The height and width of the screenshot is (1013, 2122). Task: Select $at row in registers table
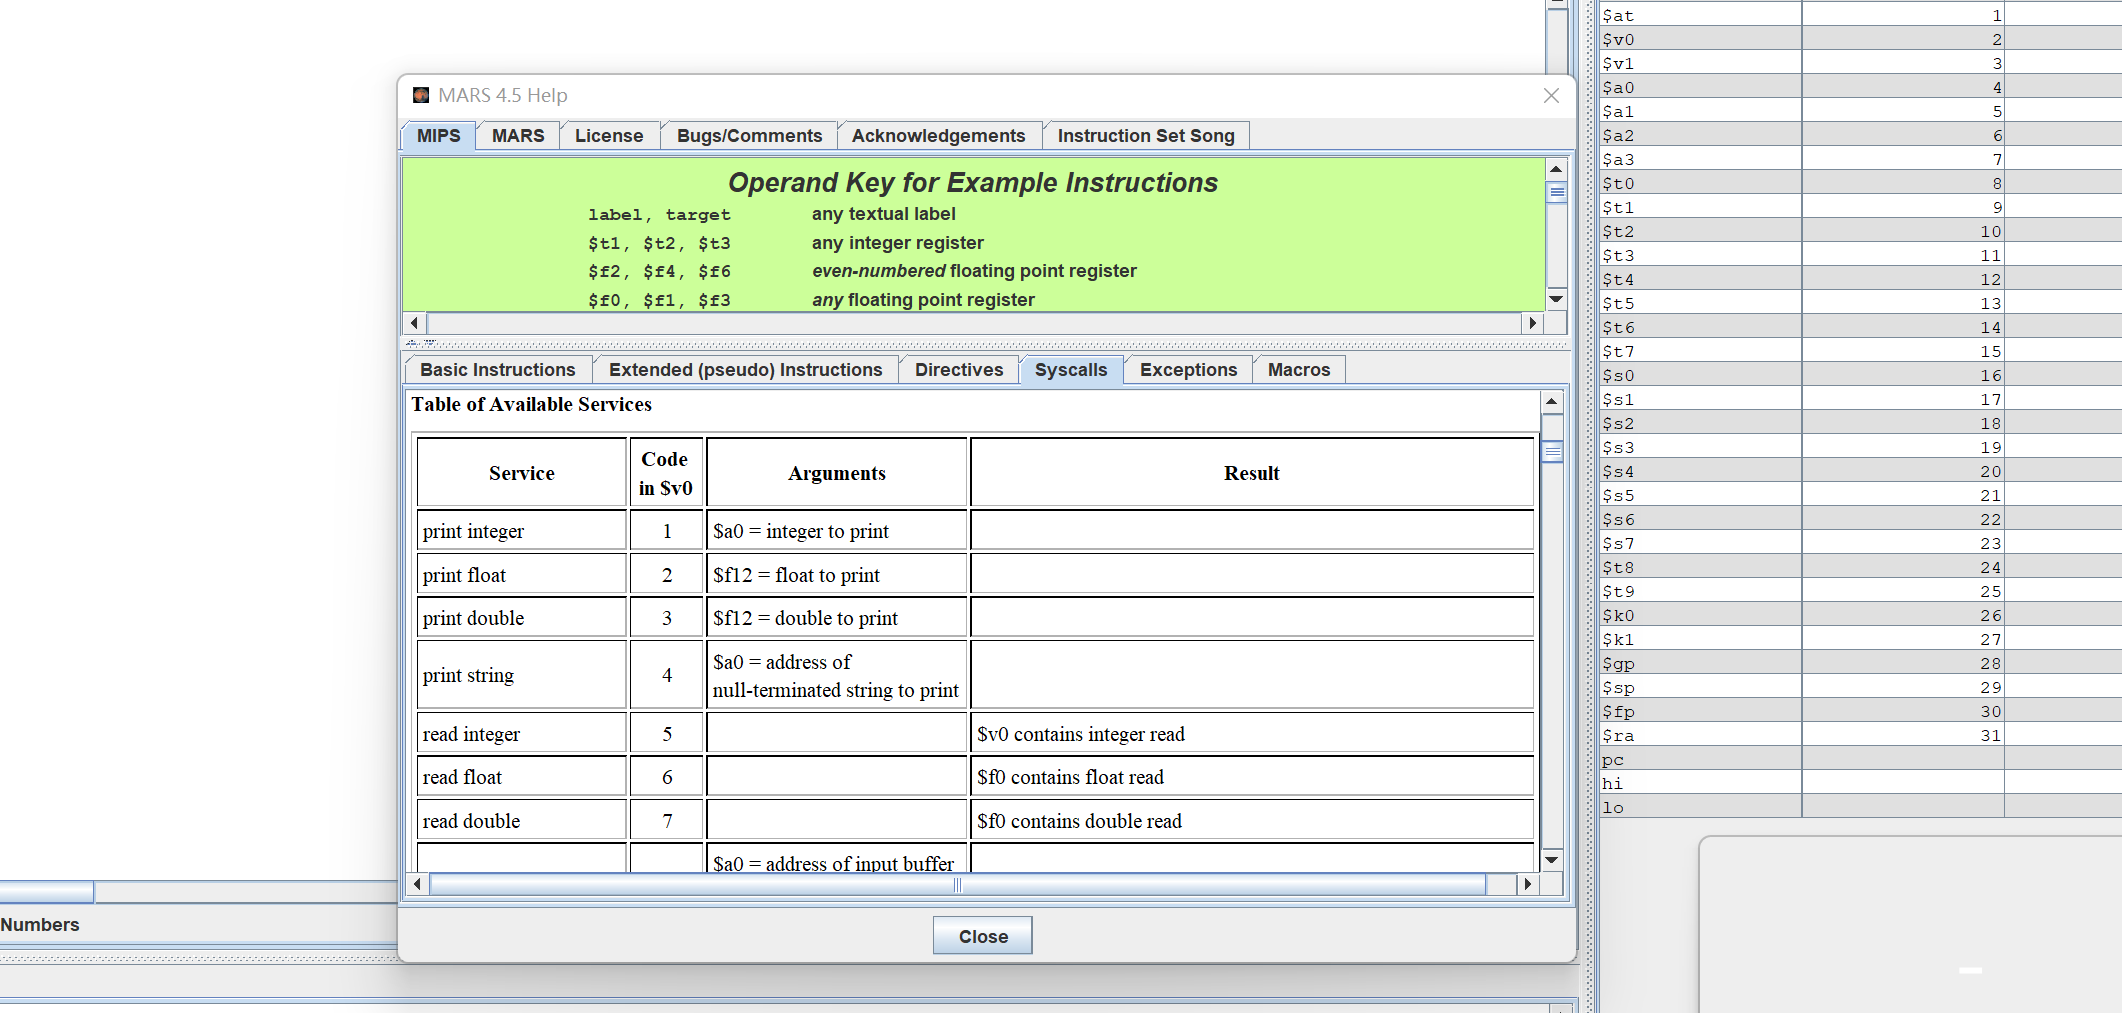pos(1860,15)
